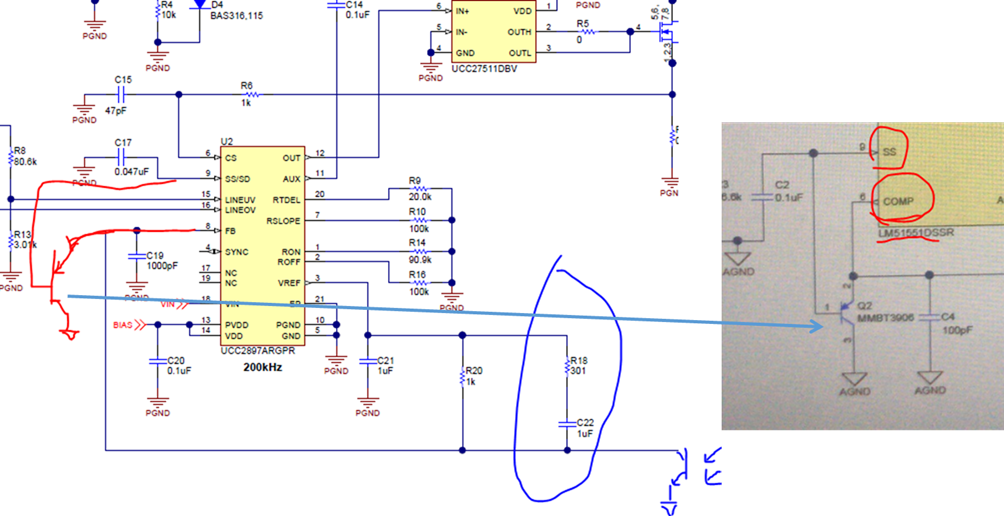Select capacitor C14 0.1uF label

click(358, 10)
